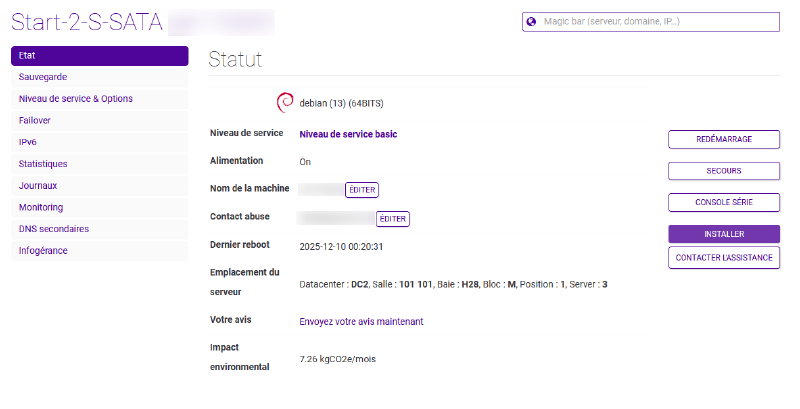Click the Debian swirl logo
Viewport: 800px width, 409px height.
point(285,102)
